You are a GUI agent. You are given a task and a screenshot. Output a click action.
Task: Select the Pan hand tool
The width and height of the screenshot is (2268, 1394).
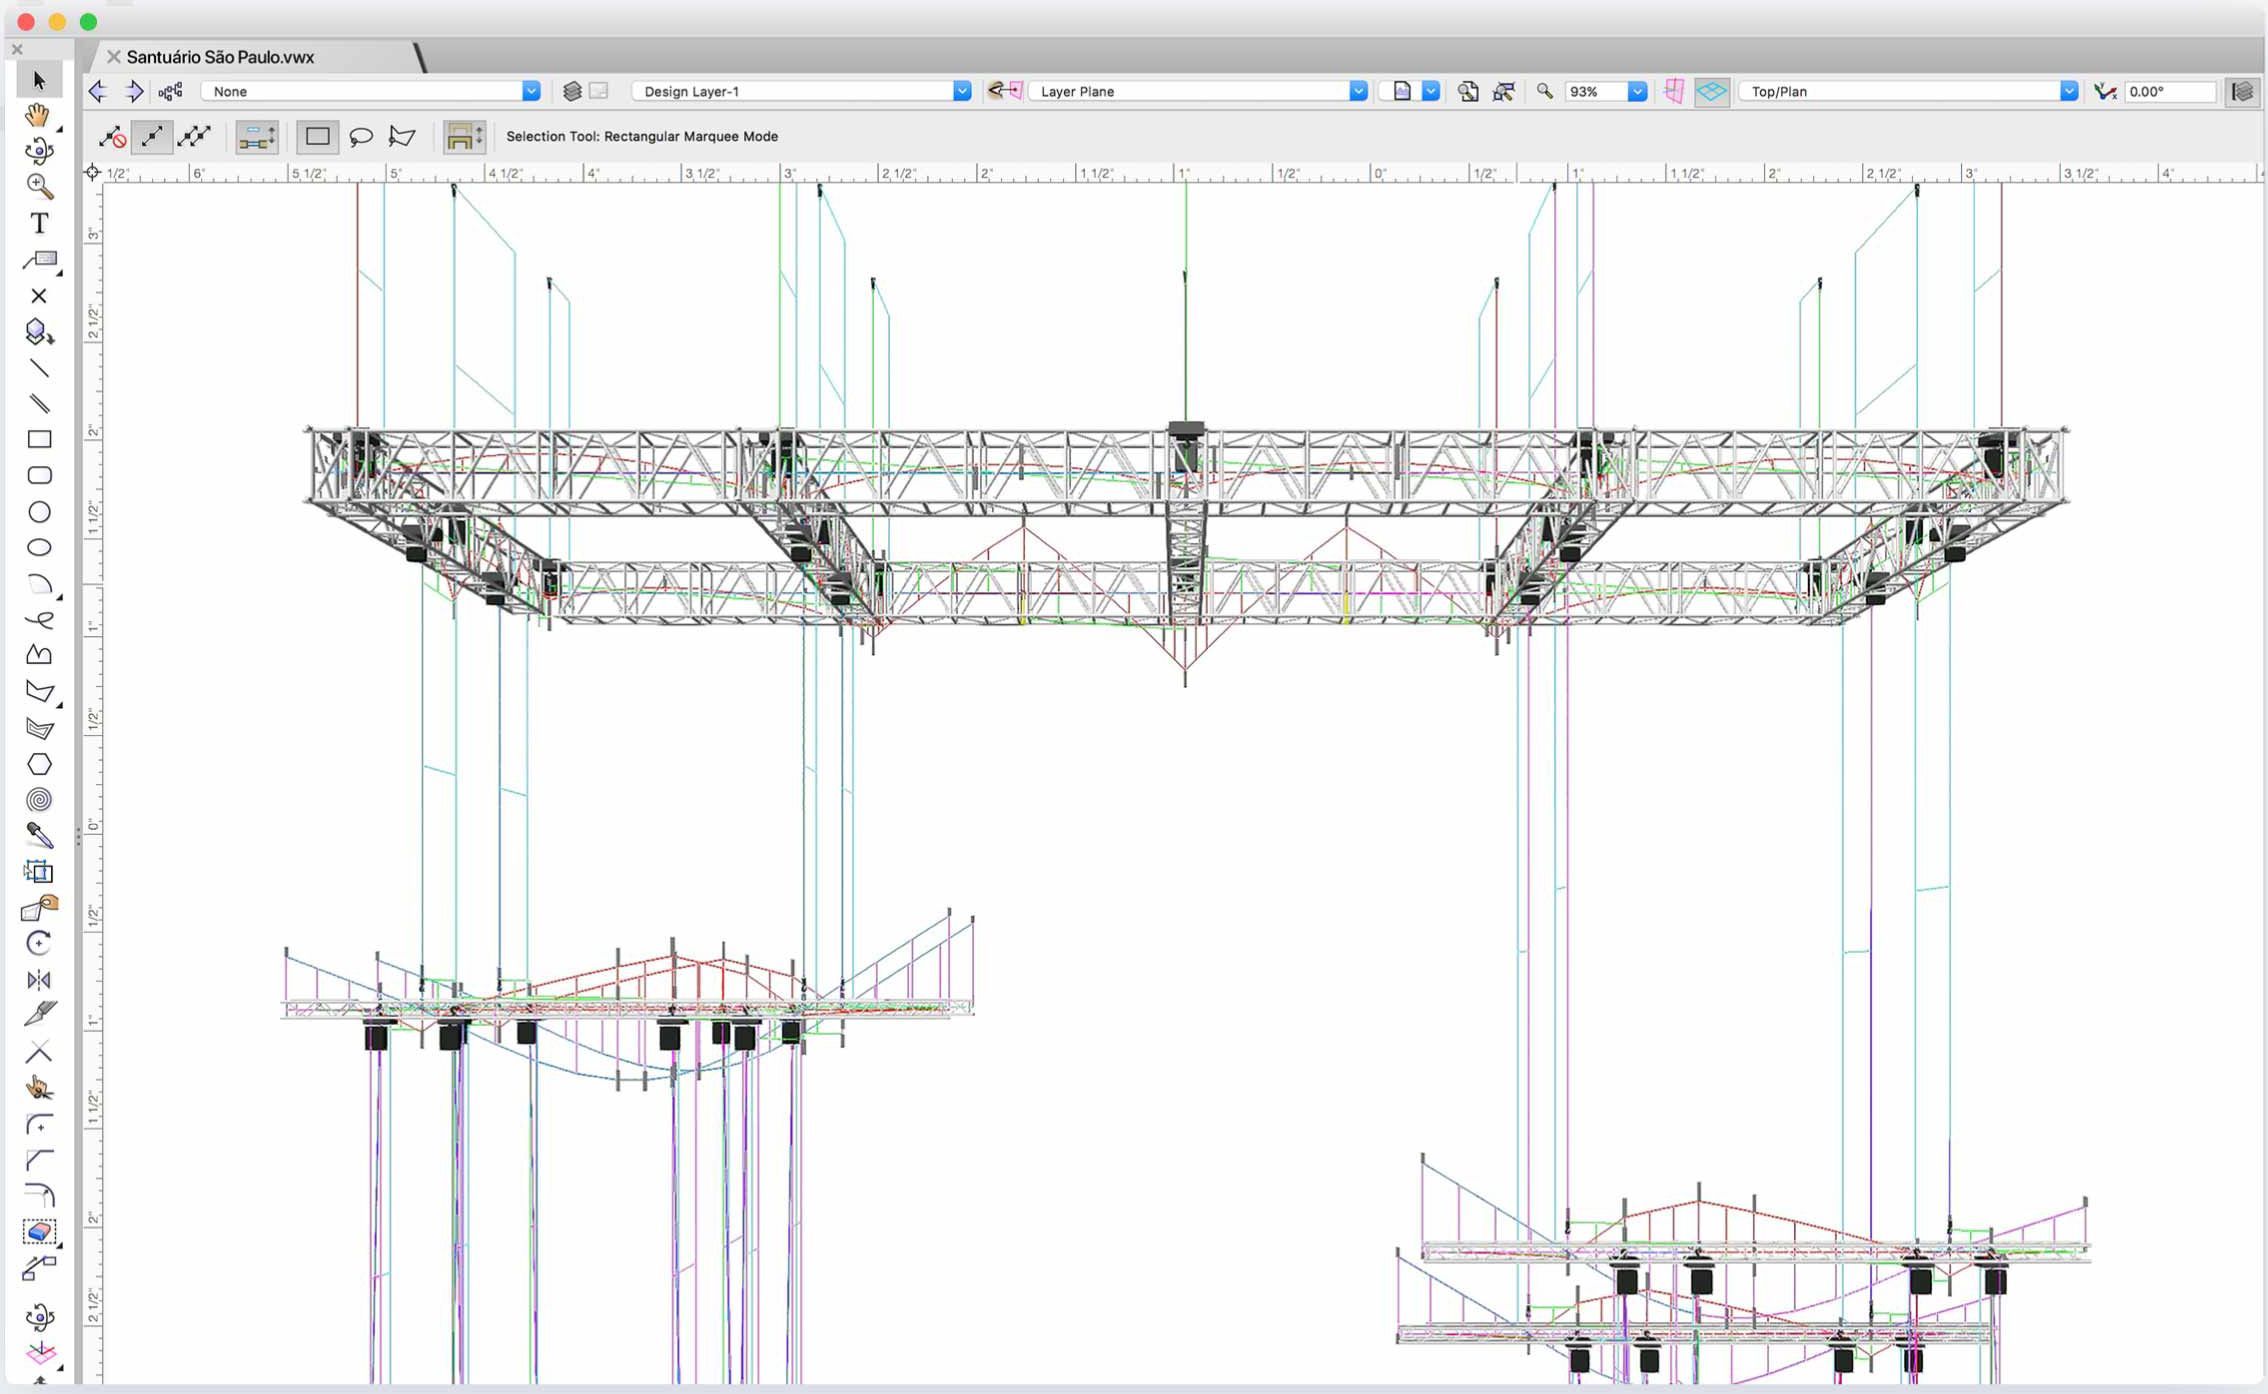pyautogui.click(x=39, y=116)
